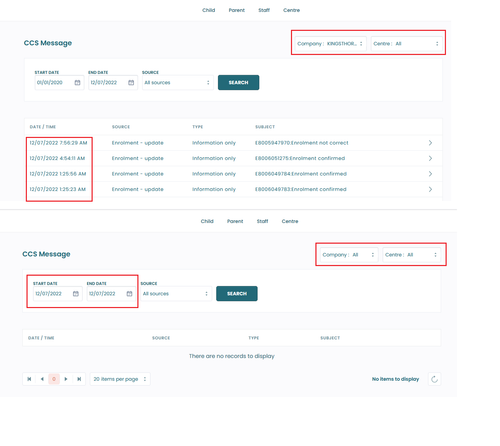Open calendar for start date 01/01/2020
Screen dimensions: 500x446
[77, 83]
